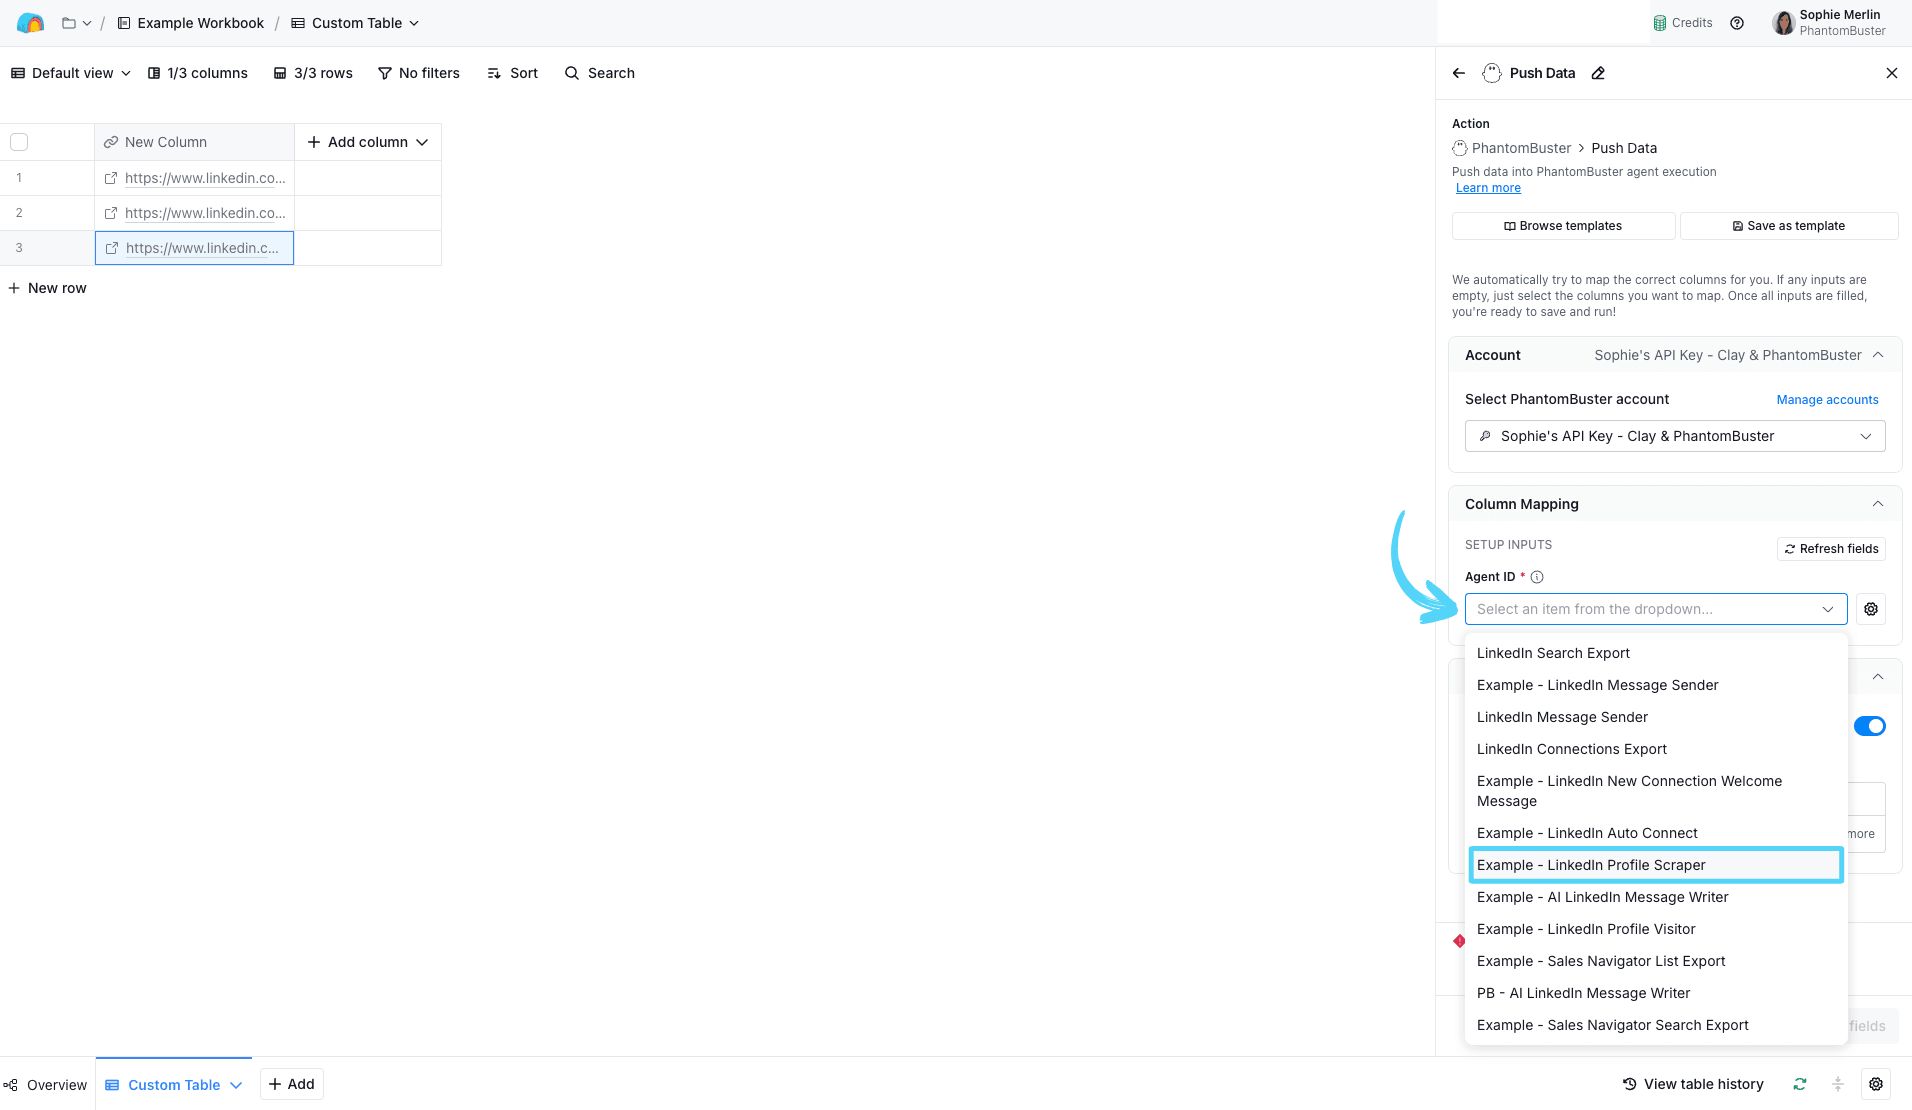Image resolution: width=1912 pixels, height=1110 pixels.
Task: Close the Push Data panel
Action: coord(1891,73)
